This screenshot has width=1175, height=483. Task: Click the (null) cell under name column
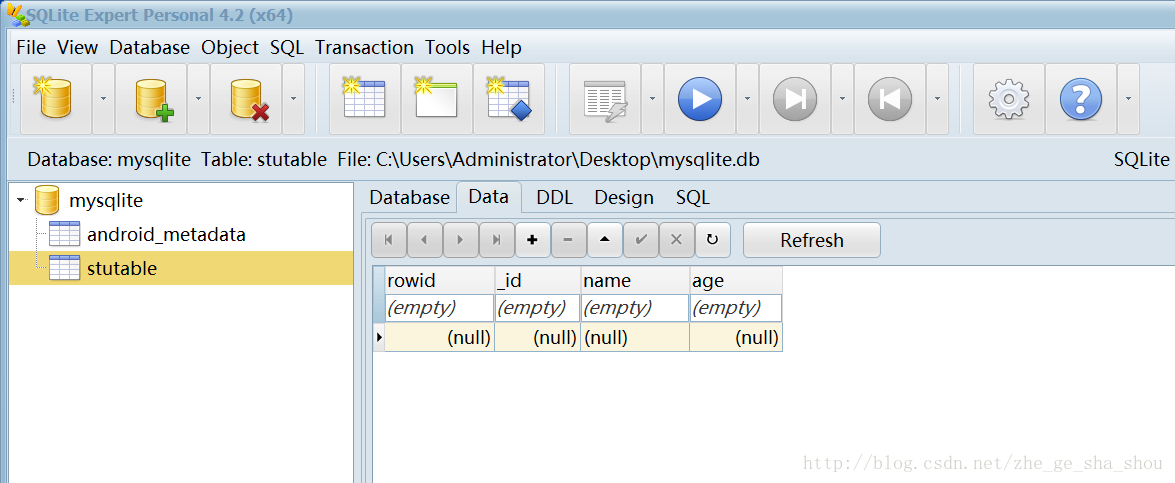click(x=635, y=337)
